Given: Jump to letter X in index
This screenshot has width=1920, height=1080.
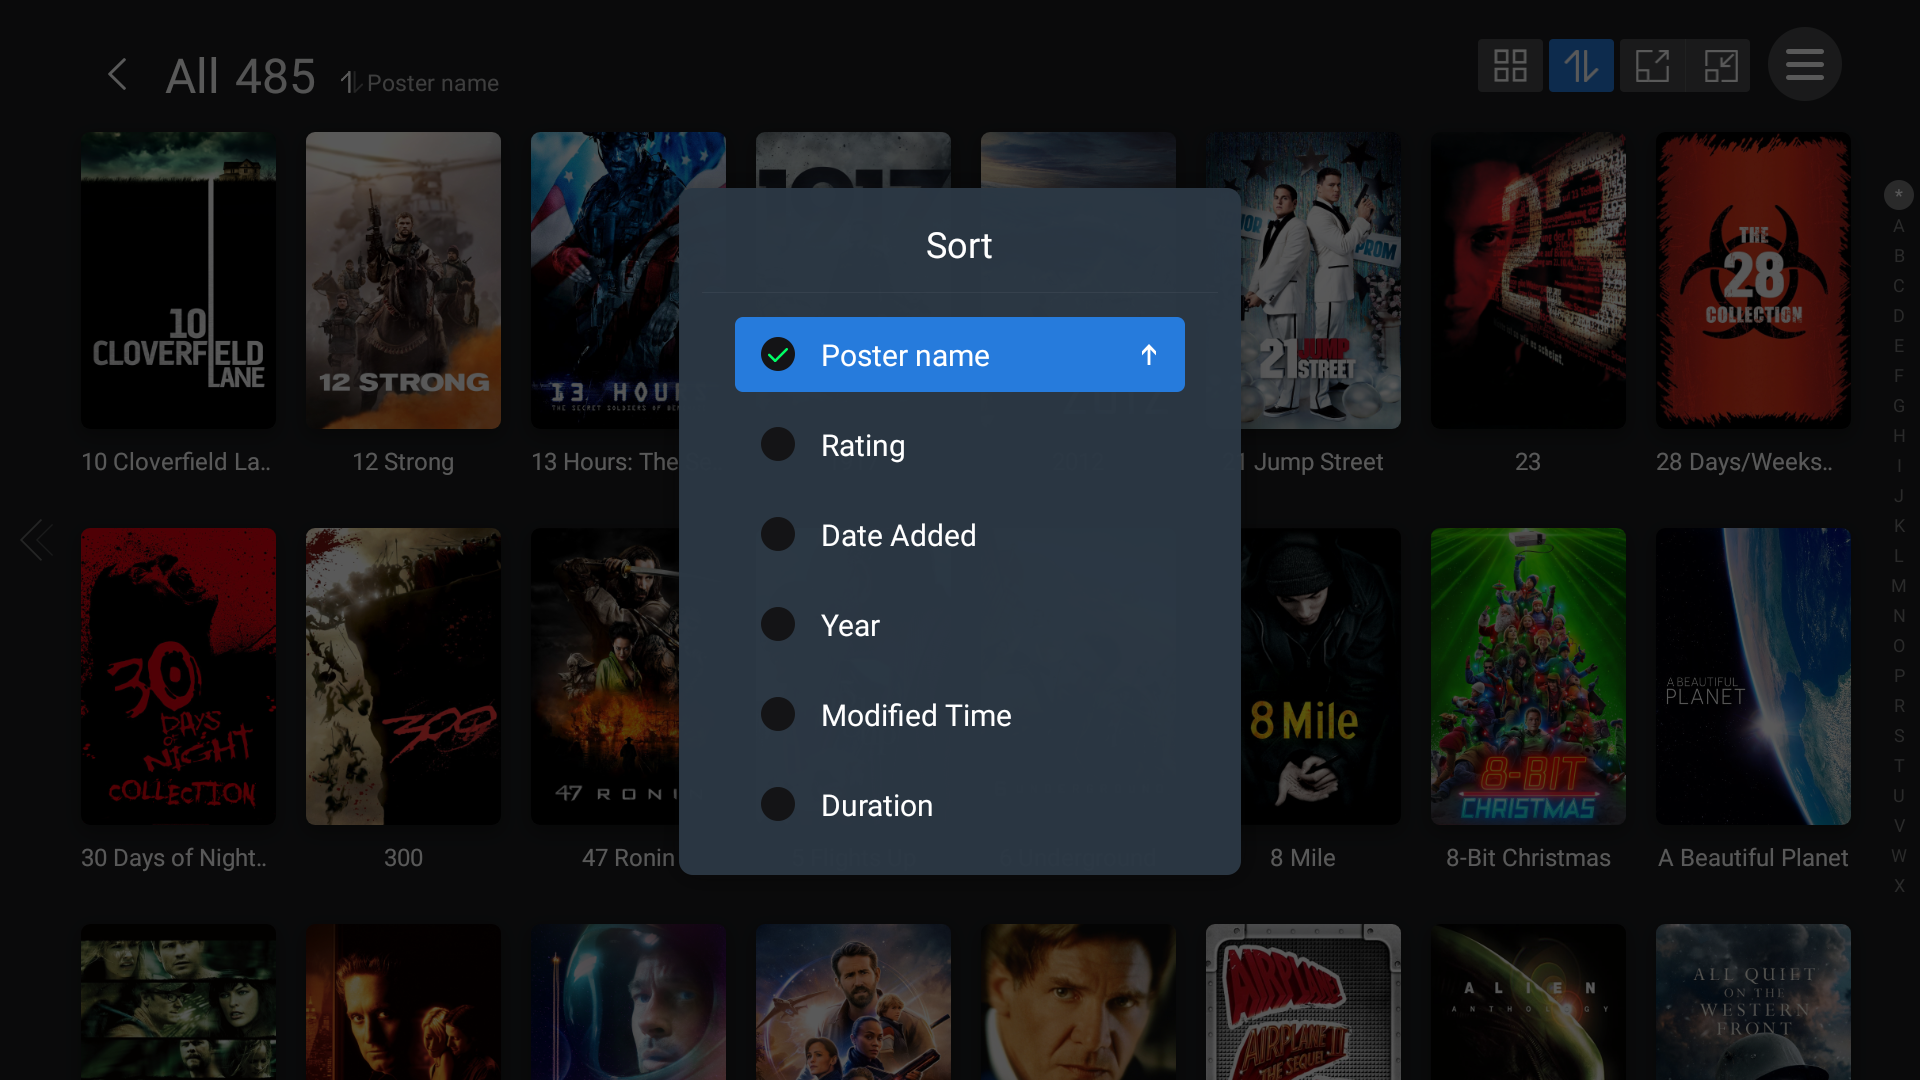Looking at the screenshot, I should coord(1898,886).
